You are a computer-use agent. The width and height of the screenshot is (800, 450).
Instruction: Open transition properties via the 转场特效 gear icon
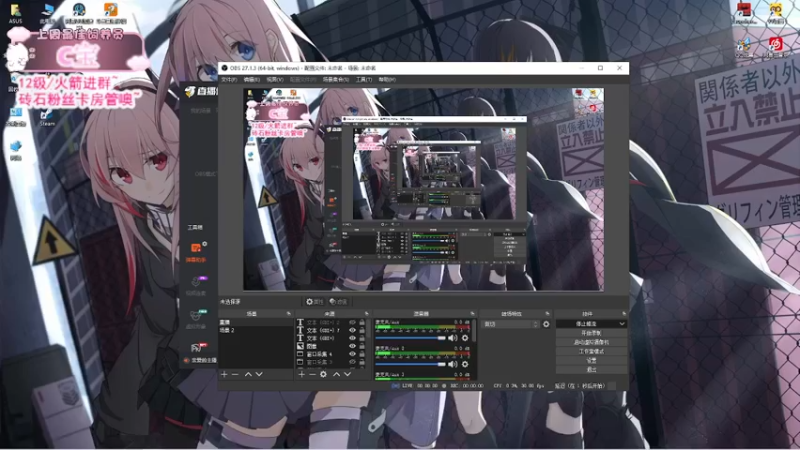pos(546,324)
